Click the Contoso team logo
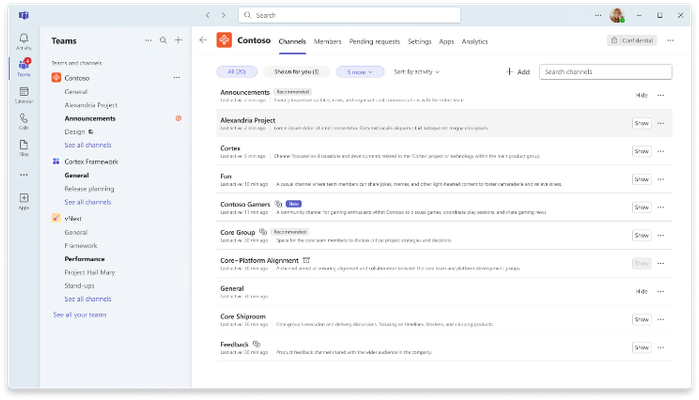699x400 pixels. point(224,40)
